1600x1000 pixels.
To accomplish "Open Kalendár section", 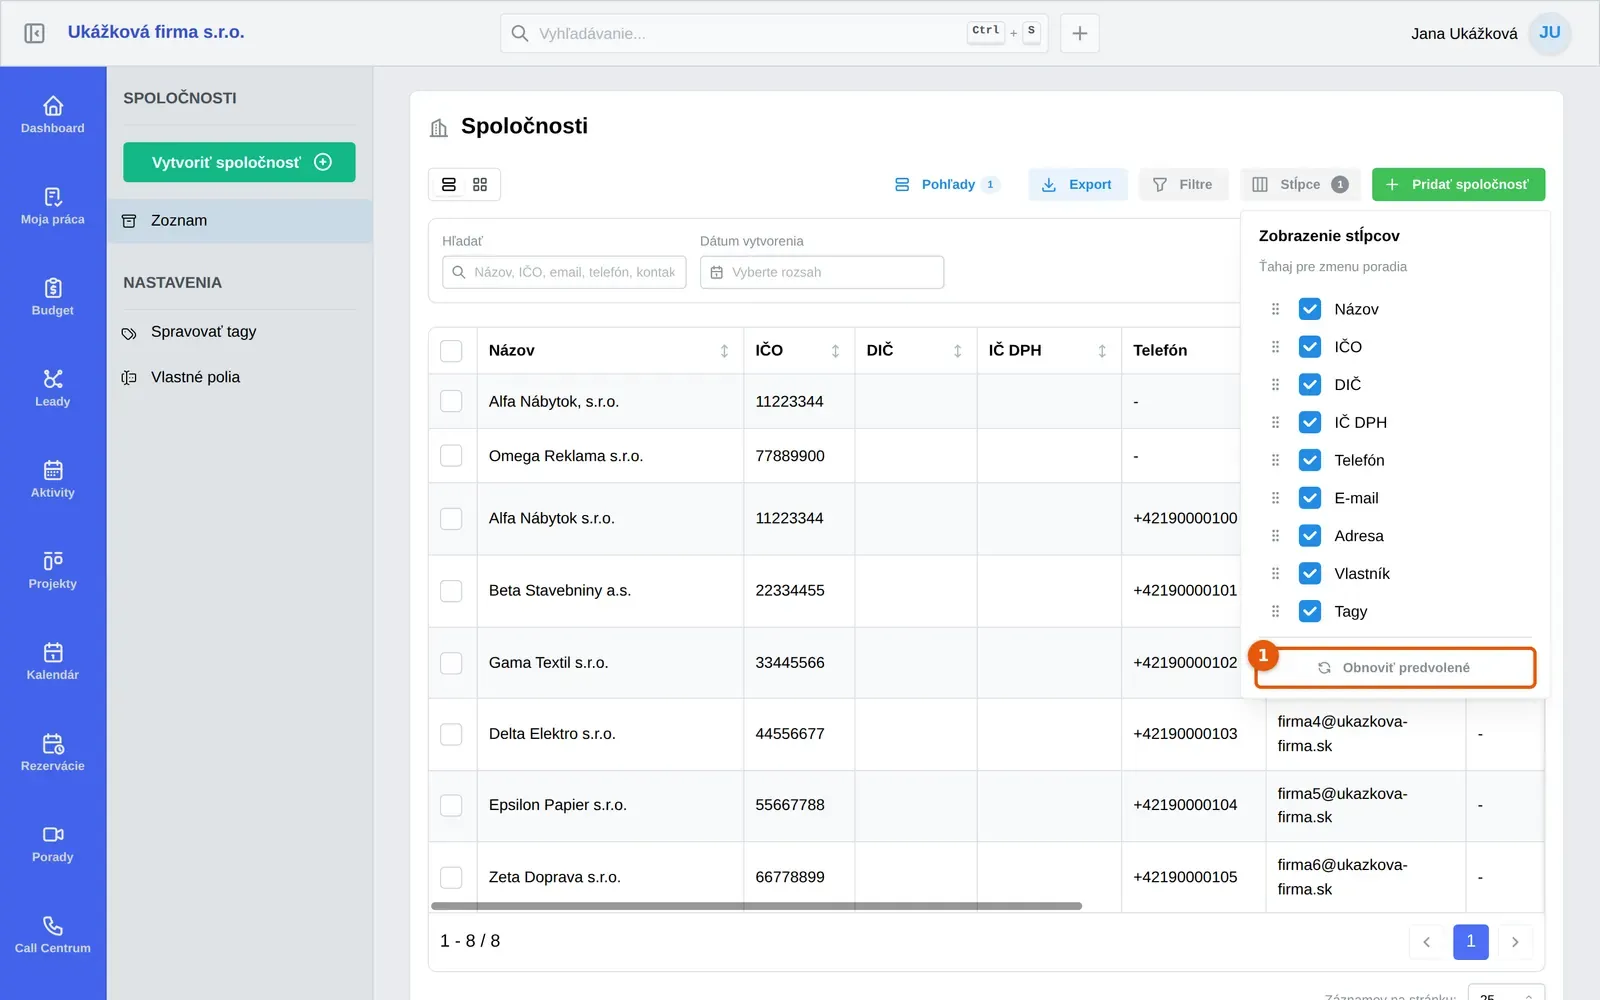I will (x=53, y=660).
